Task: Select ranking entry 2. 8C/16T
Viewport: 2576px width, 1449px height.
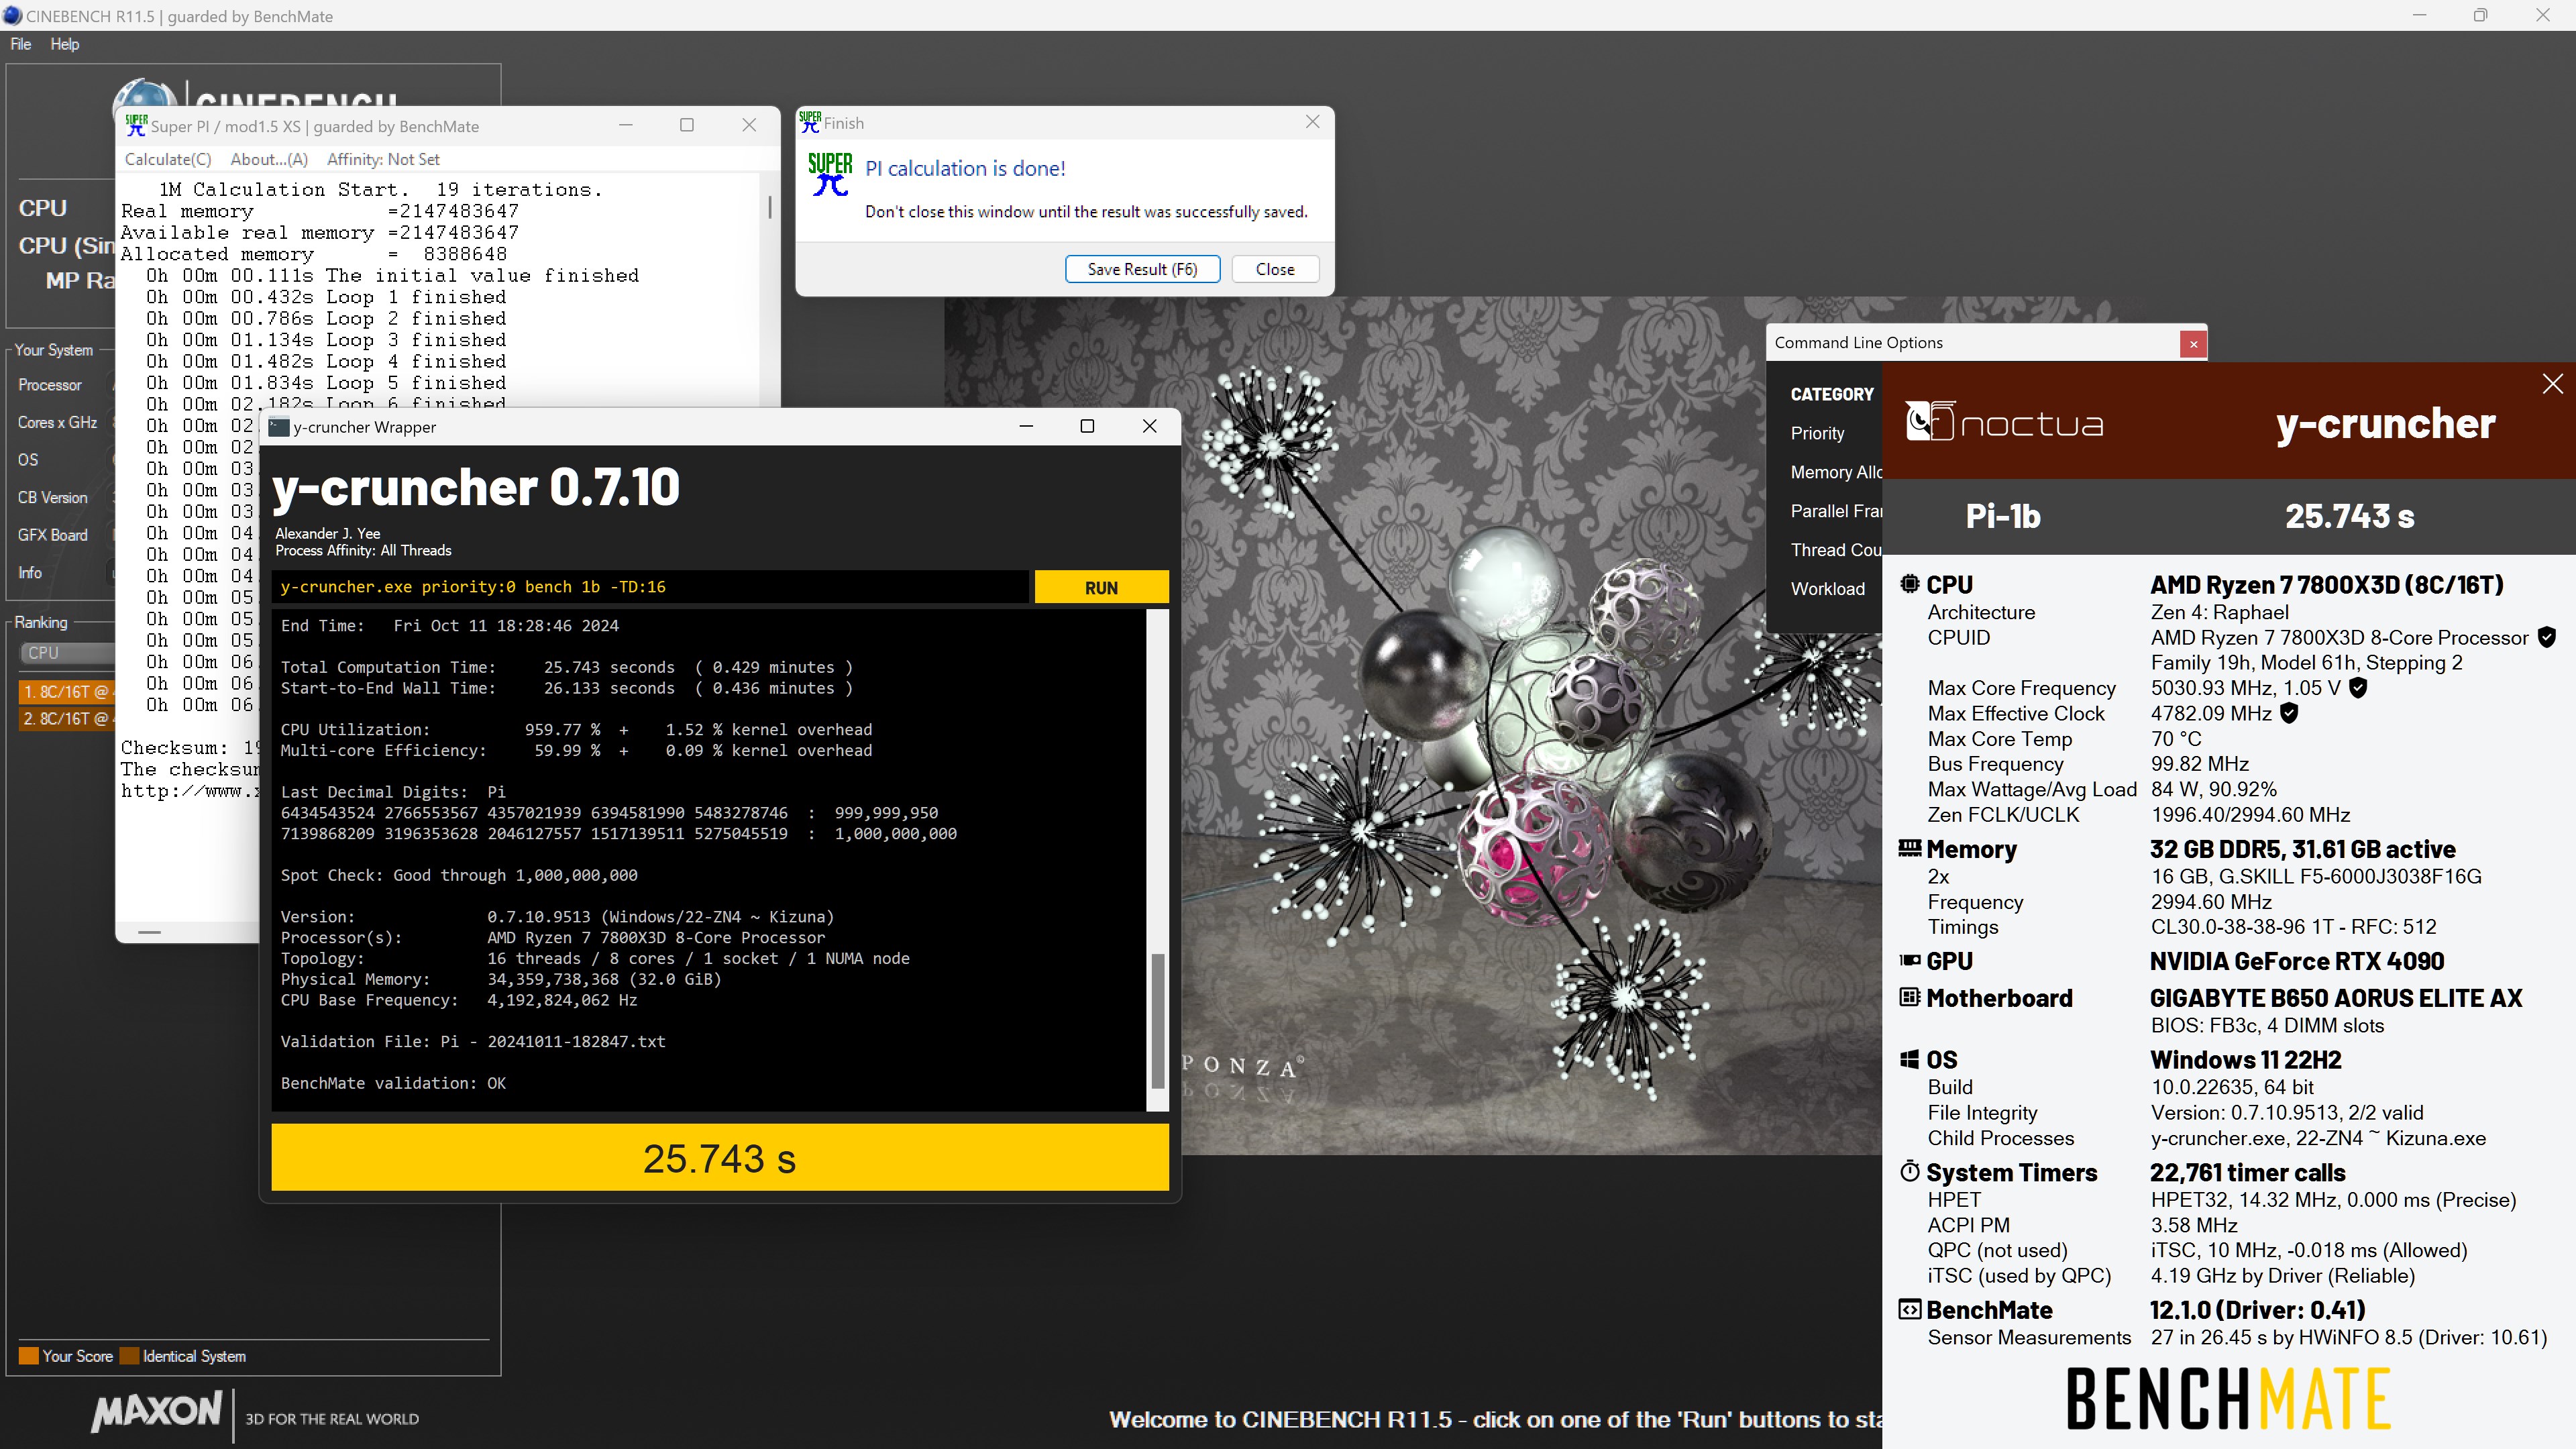Action: tap(66, 719)
